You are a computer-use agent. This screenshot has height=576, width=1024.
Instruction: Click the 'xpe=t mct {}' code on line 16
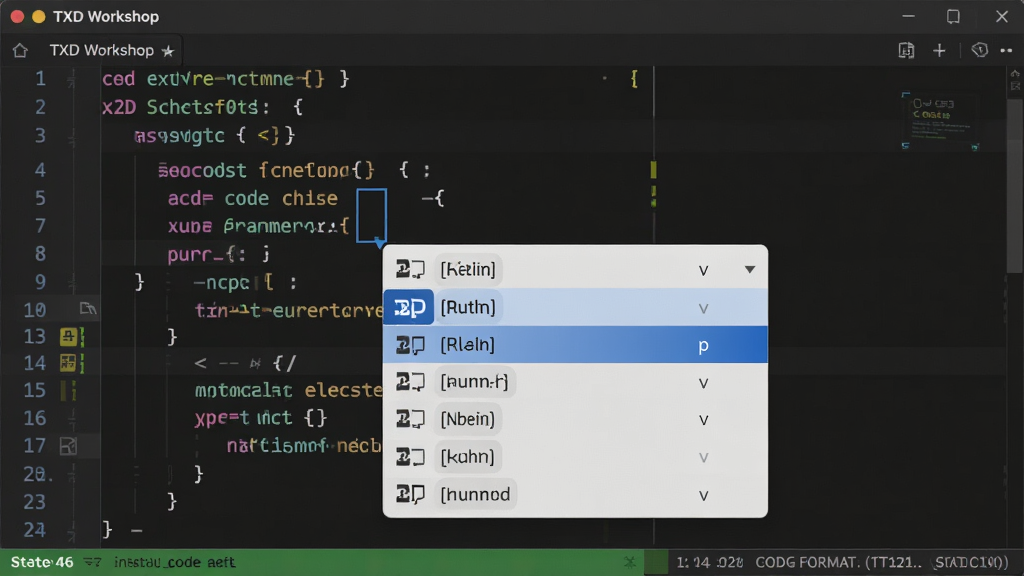click(261, 418)
